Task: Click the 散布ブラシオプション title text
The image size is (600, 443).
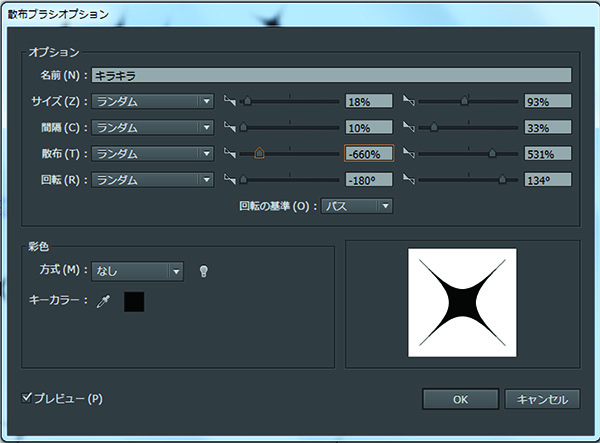Action: point(58,14)
